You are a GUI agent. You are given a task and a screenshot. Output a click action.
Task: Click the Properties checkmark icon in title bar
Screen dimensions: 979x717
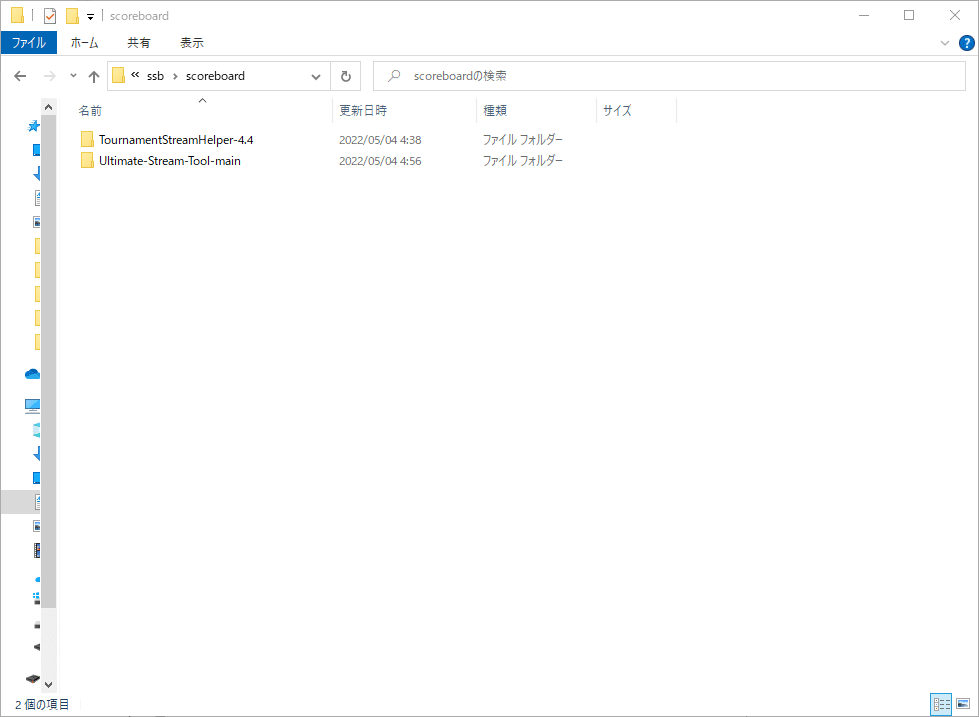point(50,16)
